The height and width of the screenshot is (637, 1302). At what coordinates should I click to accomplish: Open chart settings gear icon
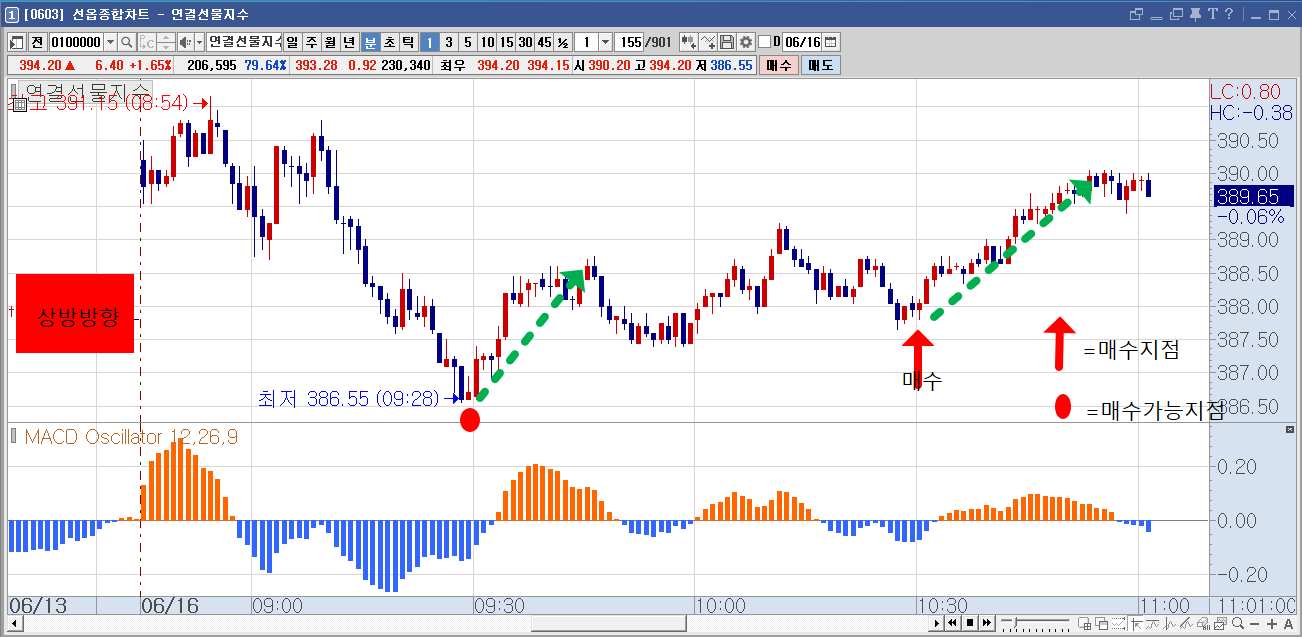click(x=745, y=42)
